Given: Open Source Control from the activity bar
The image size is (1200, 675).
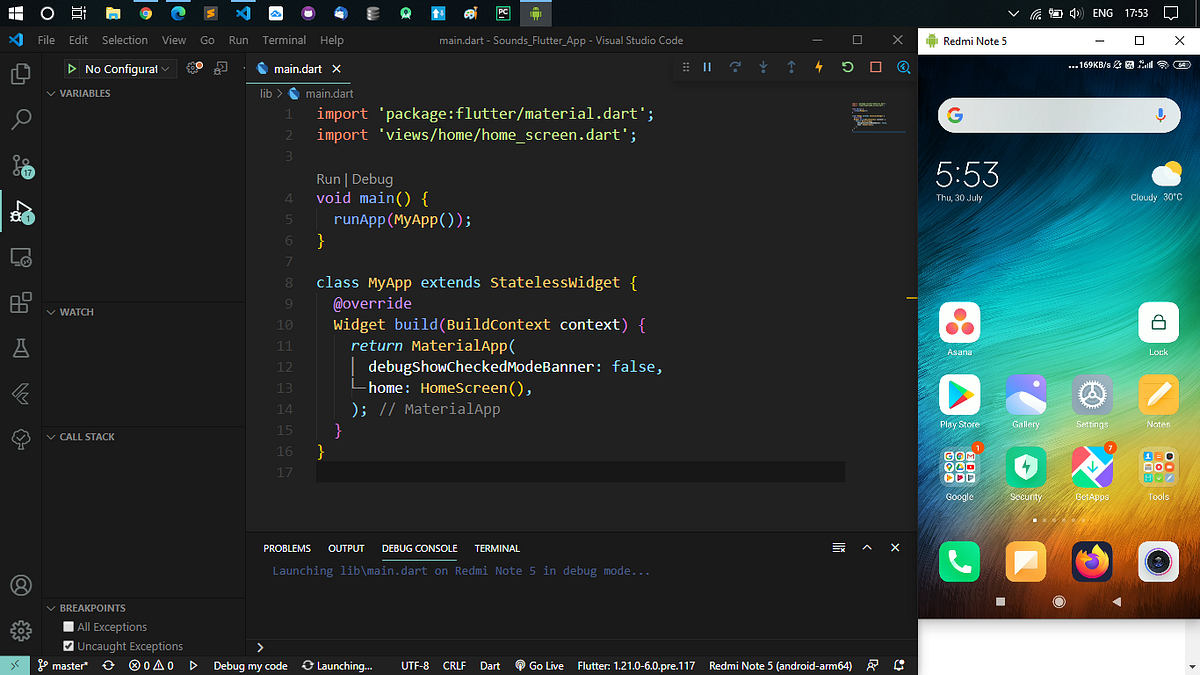Looking at the screenshot, I should (21, 165).
